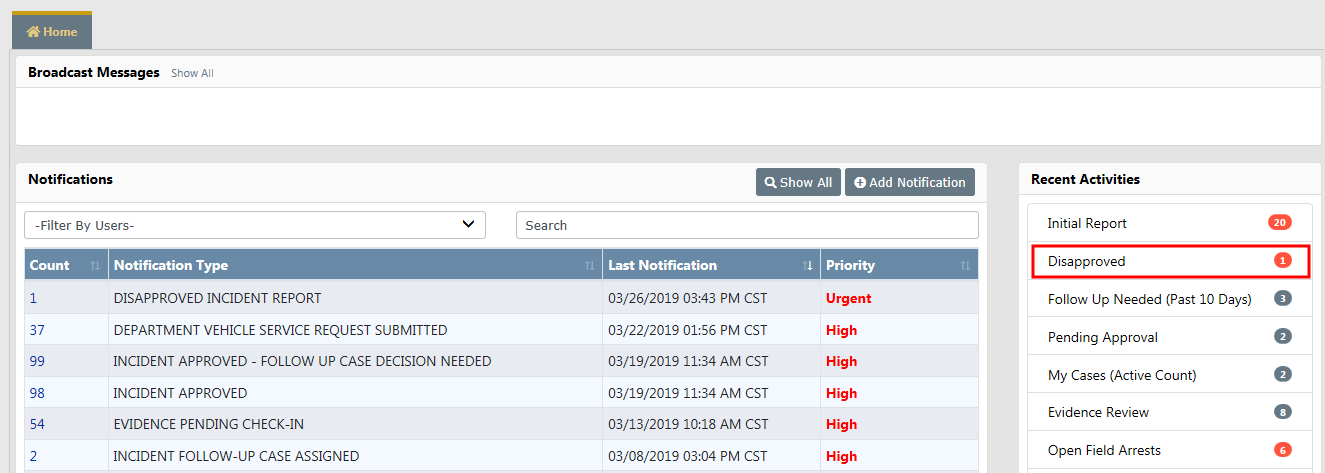Viewport: 1325px width, 473px height.
Task: Sort by Last Notification column sort icon
Action: click(x=807, y=266)
